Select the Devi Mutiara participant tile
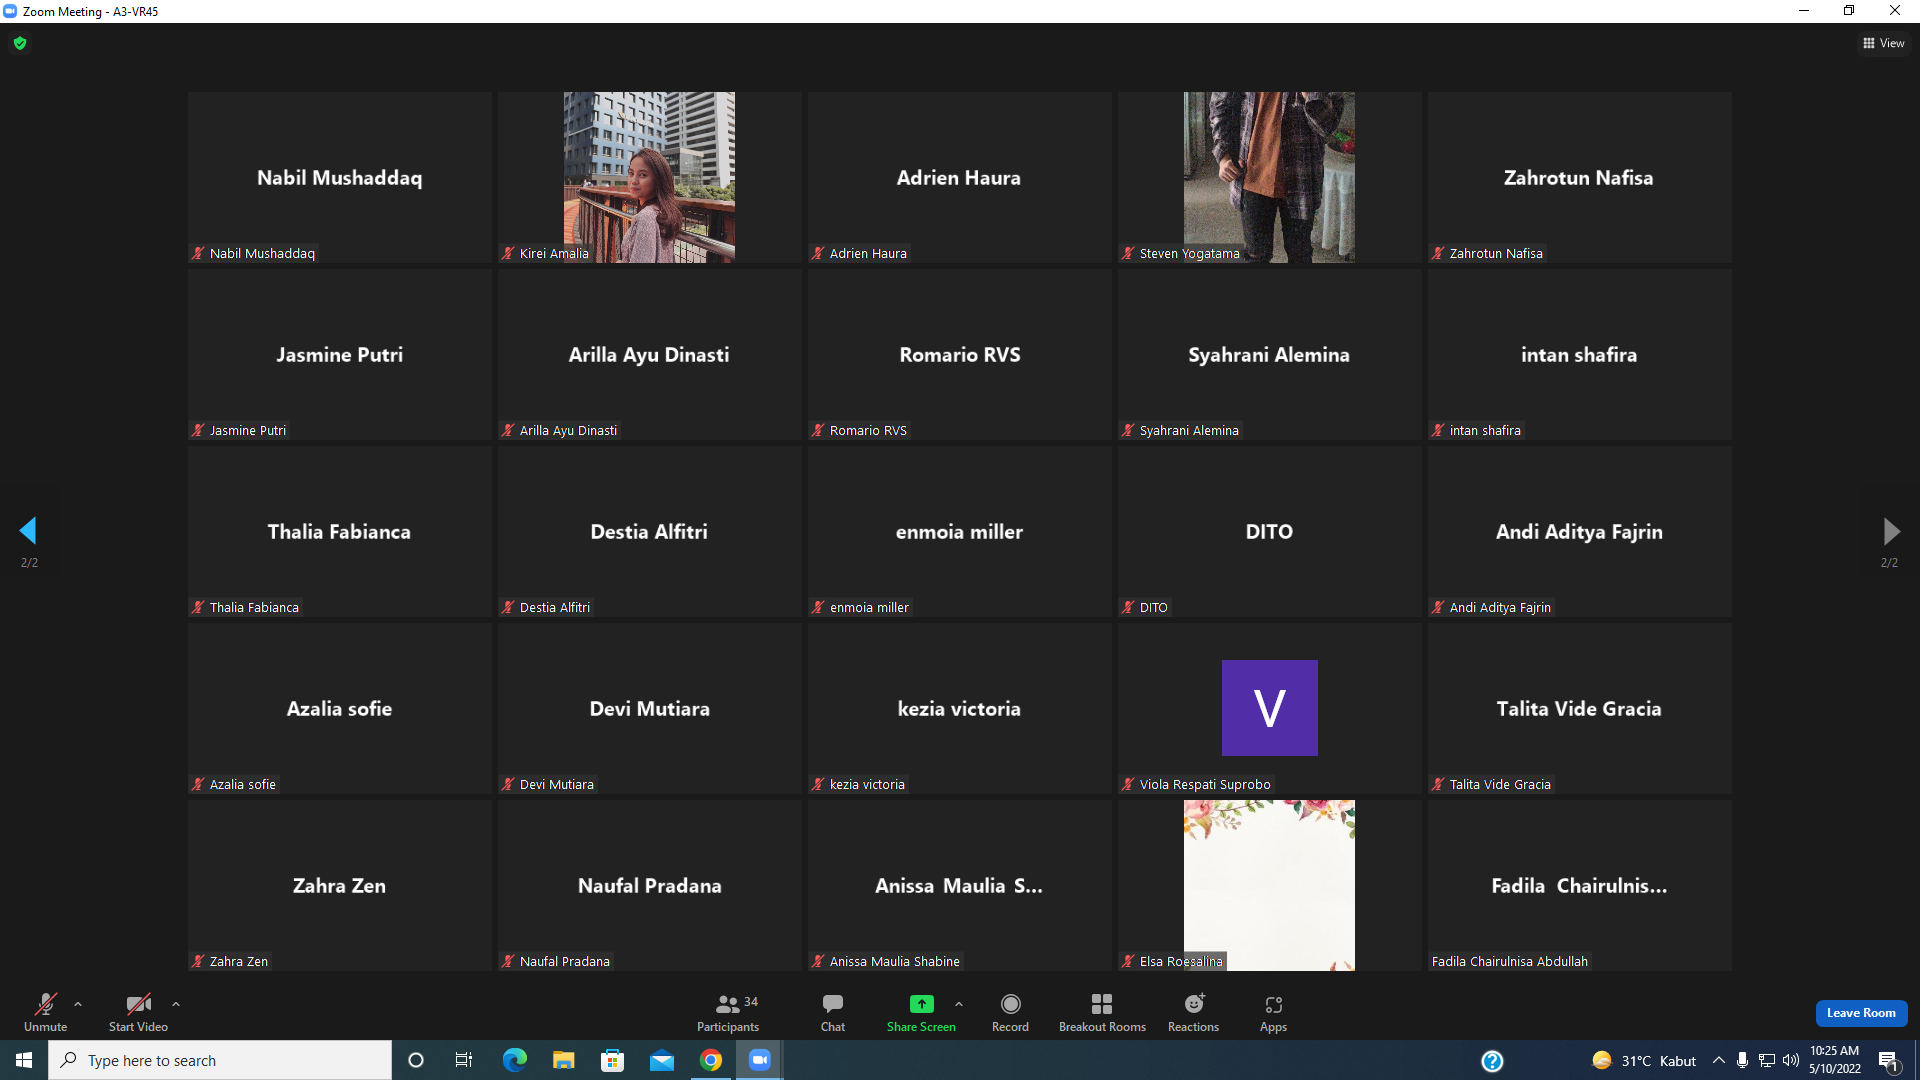Image resolution: width=1920 pixels, height=1080 pixels. click(649, 708)
